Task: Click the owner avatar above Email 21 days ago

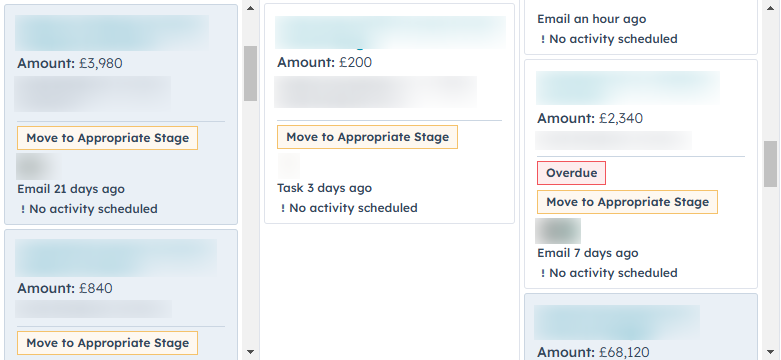Action: 39,166
